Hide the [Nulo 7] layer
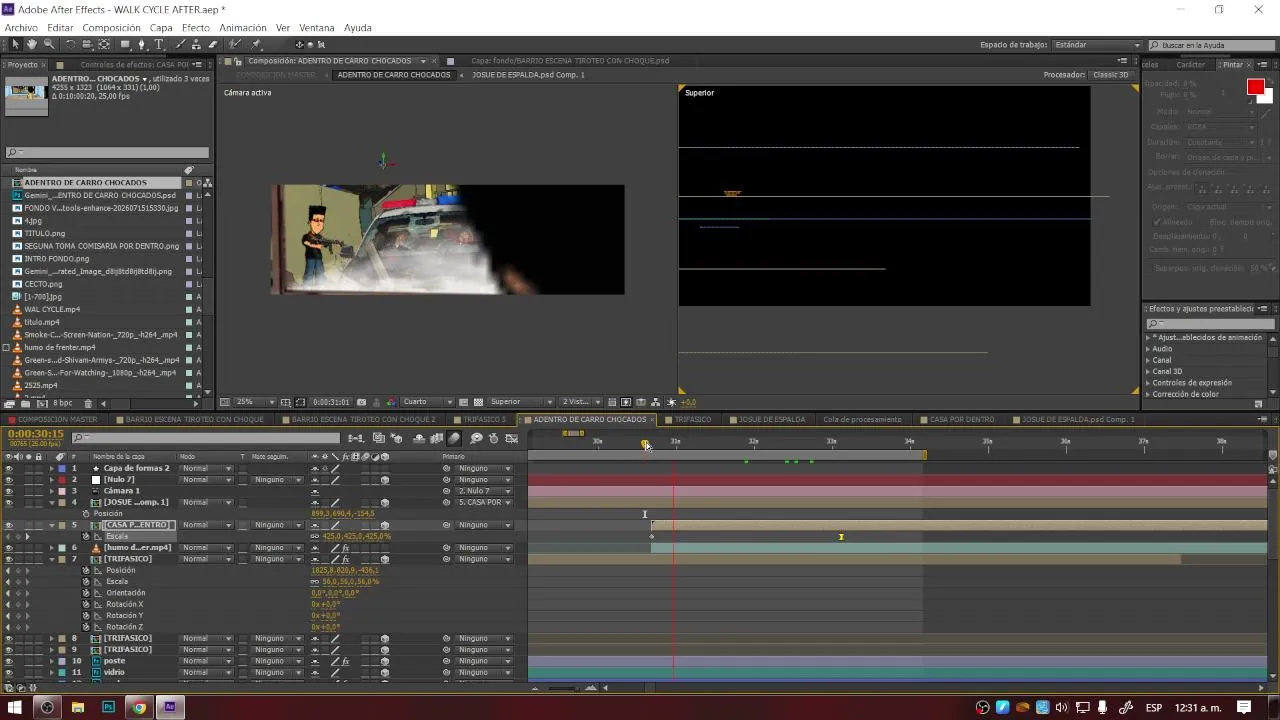This screenshot has height=720, width=1280. pos(9,480)
